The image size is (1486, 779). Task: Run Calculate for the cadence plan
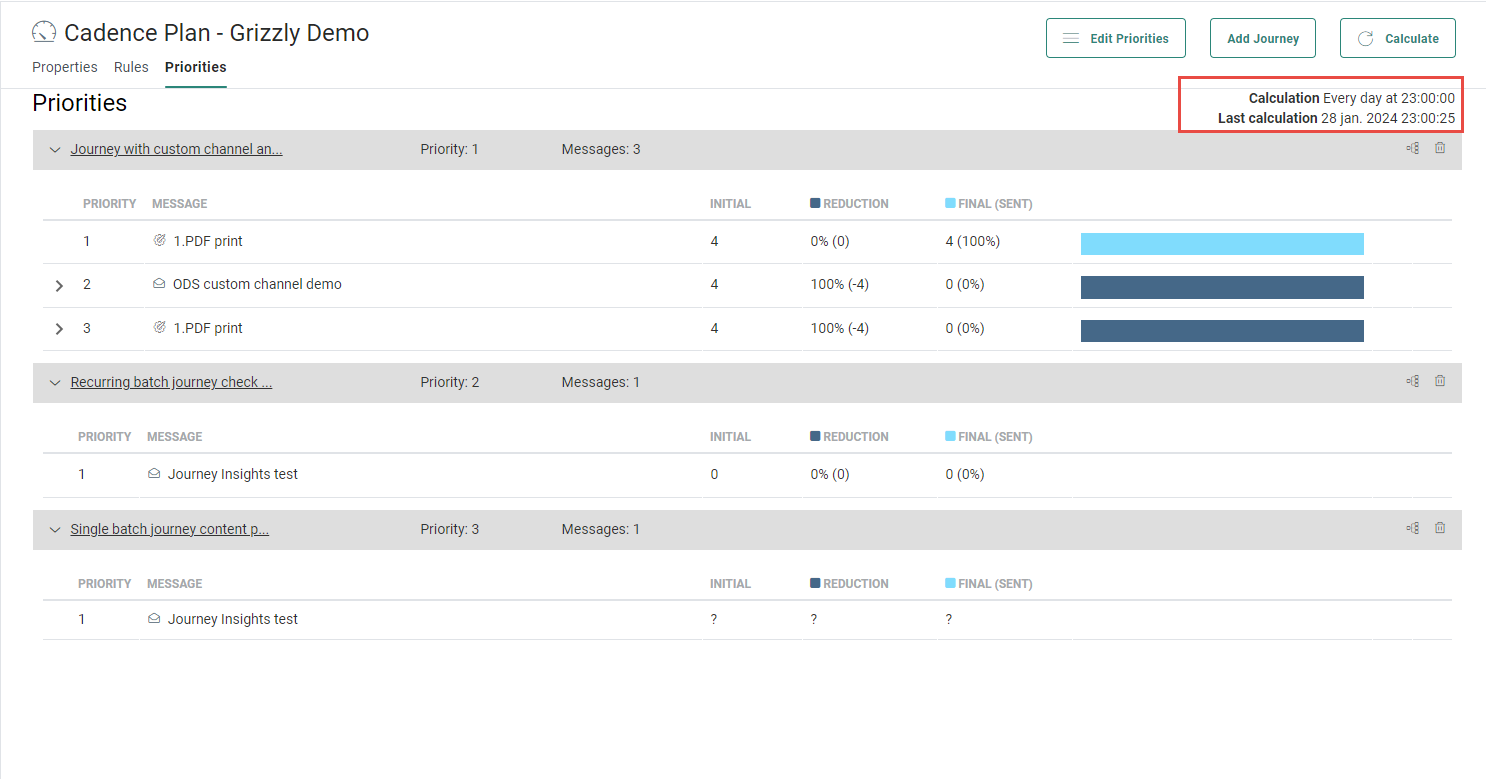click(x=1397, y=38)
